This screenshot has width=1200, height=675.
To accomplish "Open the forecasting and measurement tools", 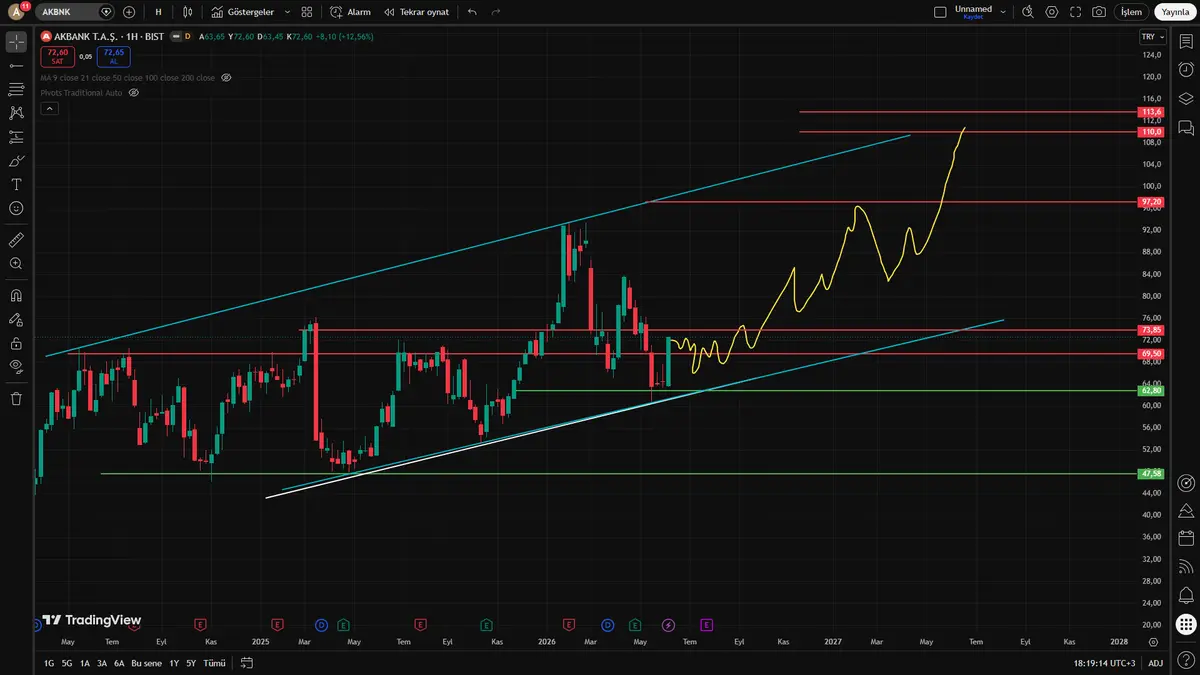I will 15,137.
